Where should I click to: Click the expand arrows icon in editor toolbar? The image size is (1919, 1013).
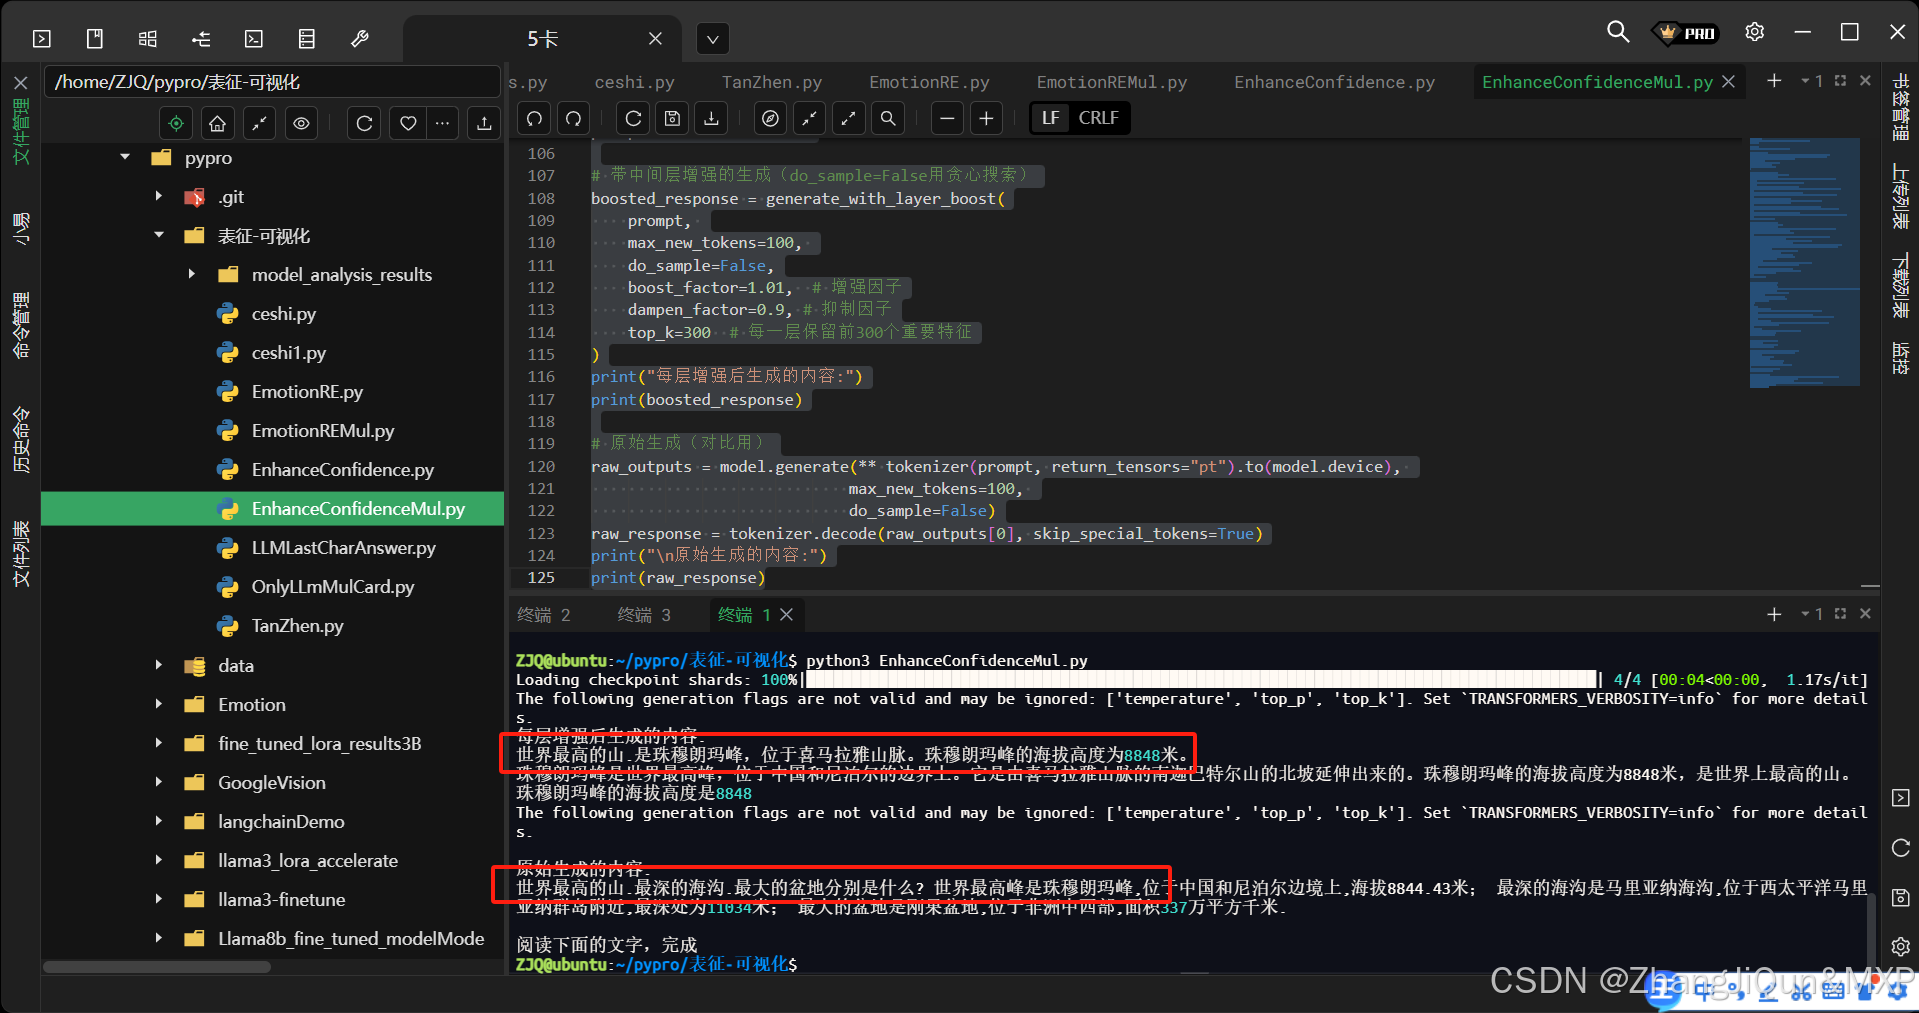click(x=848, y=118)
